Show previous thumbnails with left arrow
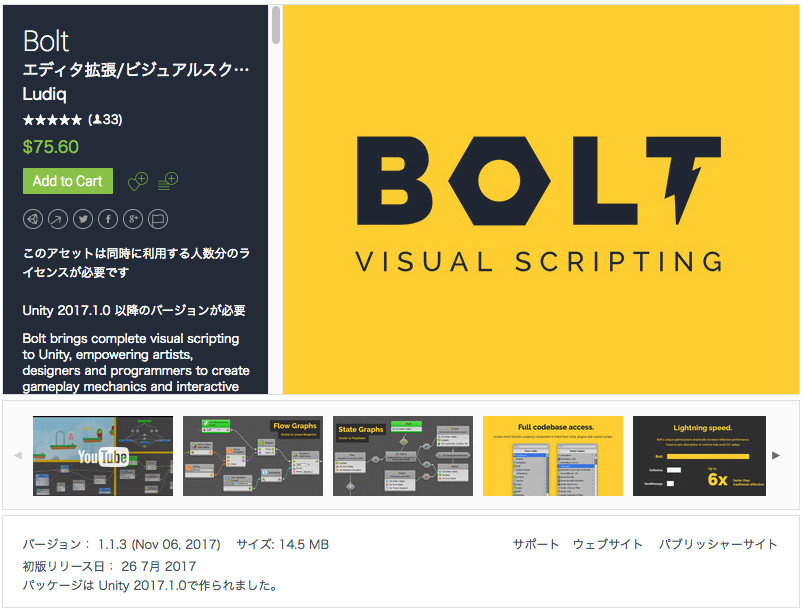This screenshot has height=611, width=802. (18, 456)
